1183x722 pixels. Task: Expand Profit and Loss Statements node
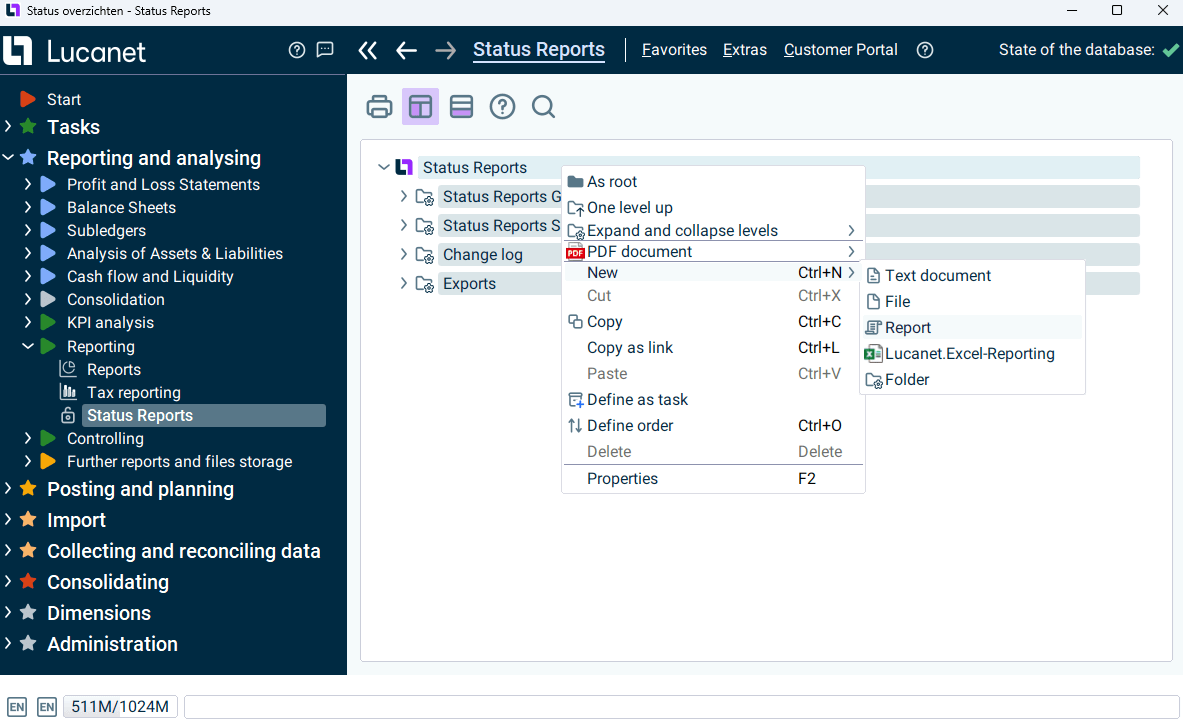pyautogui.click(x=28, y=184)
